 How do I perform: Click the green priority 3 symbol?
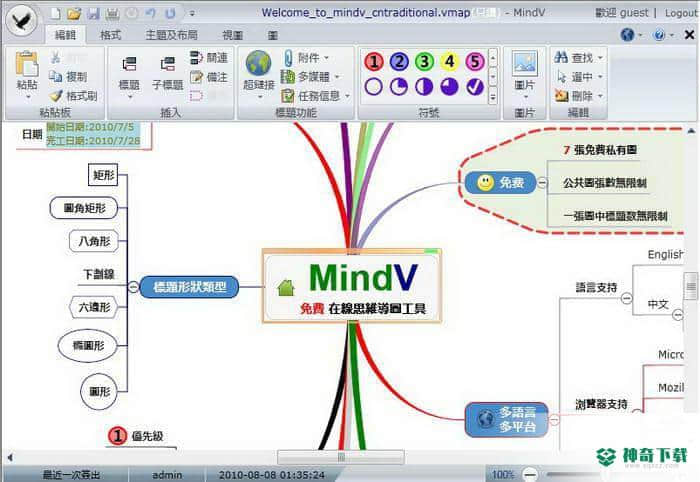tap(425, 62)
